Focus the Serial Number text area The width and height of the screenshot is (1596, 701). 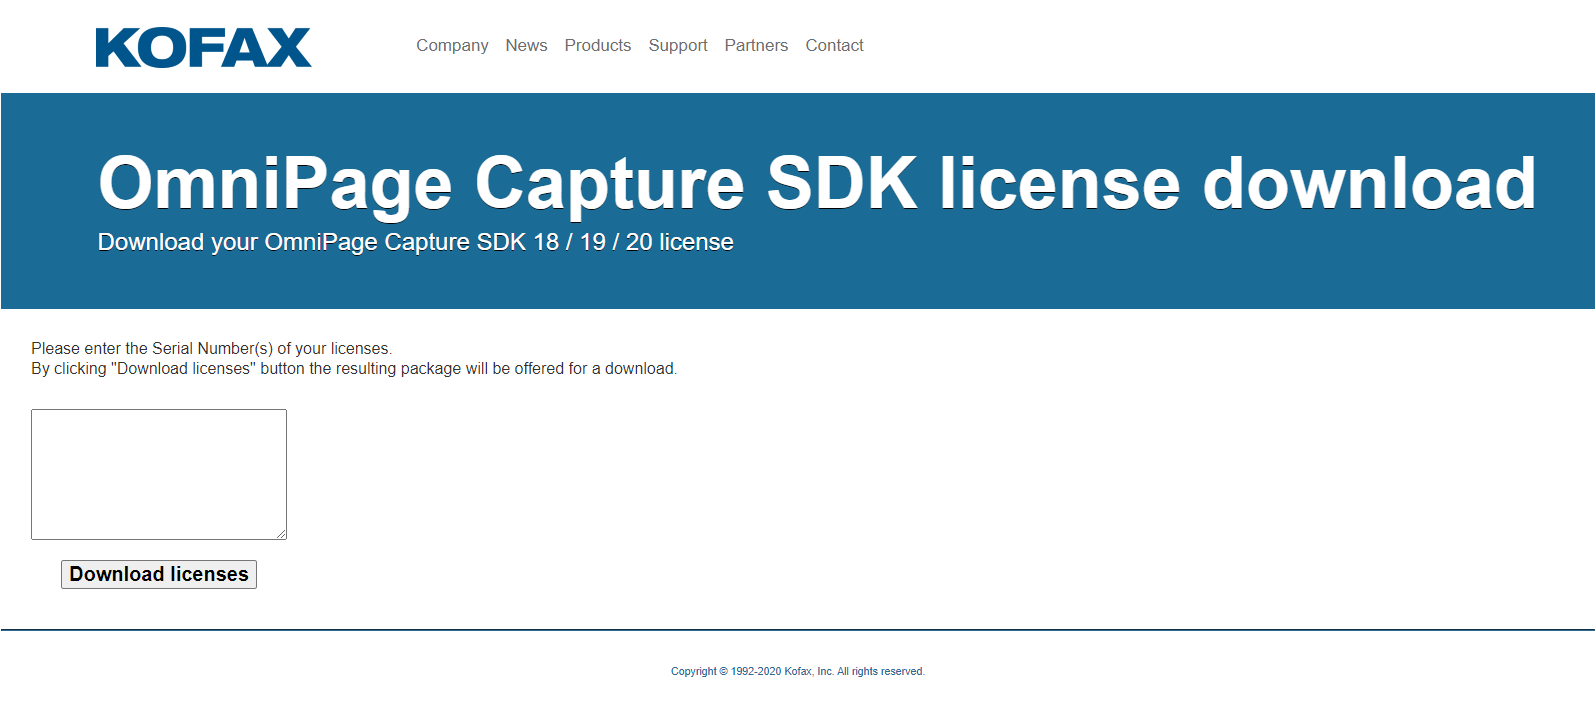(159, 474)
